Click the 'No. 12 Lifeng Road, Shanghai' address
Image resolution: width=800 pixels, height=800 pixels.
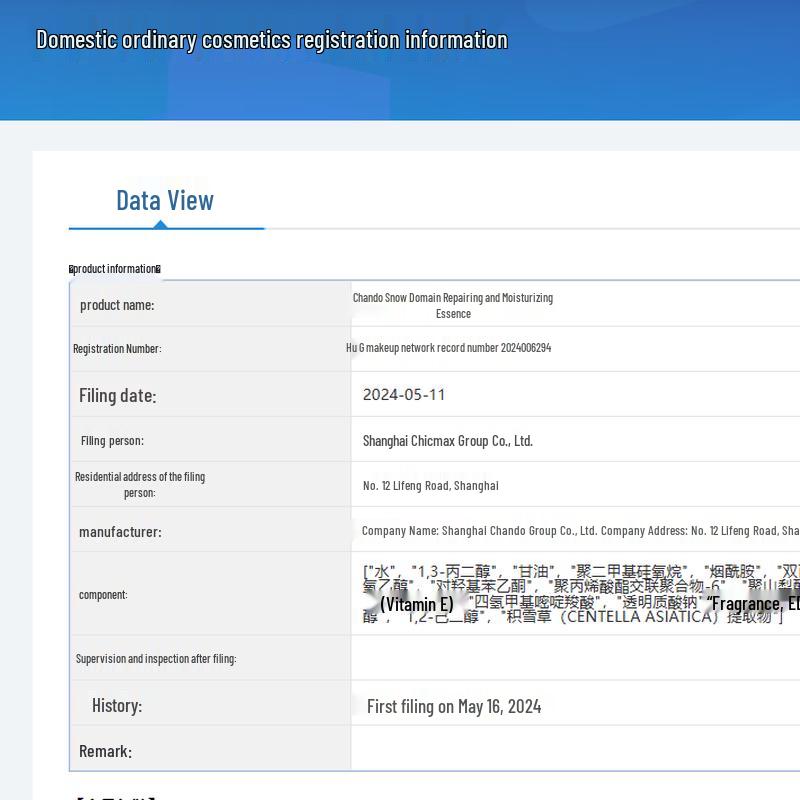point(430,486)
